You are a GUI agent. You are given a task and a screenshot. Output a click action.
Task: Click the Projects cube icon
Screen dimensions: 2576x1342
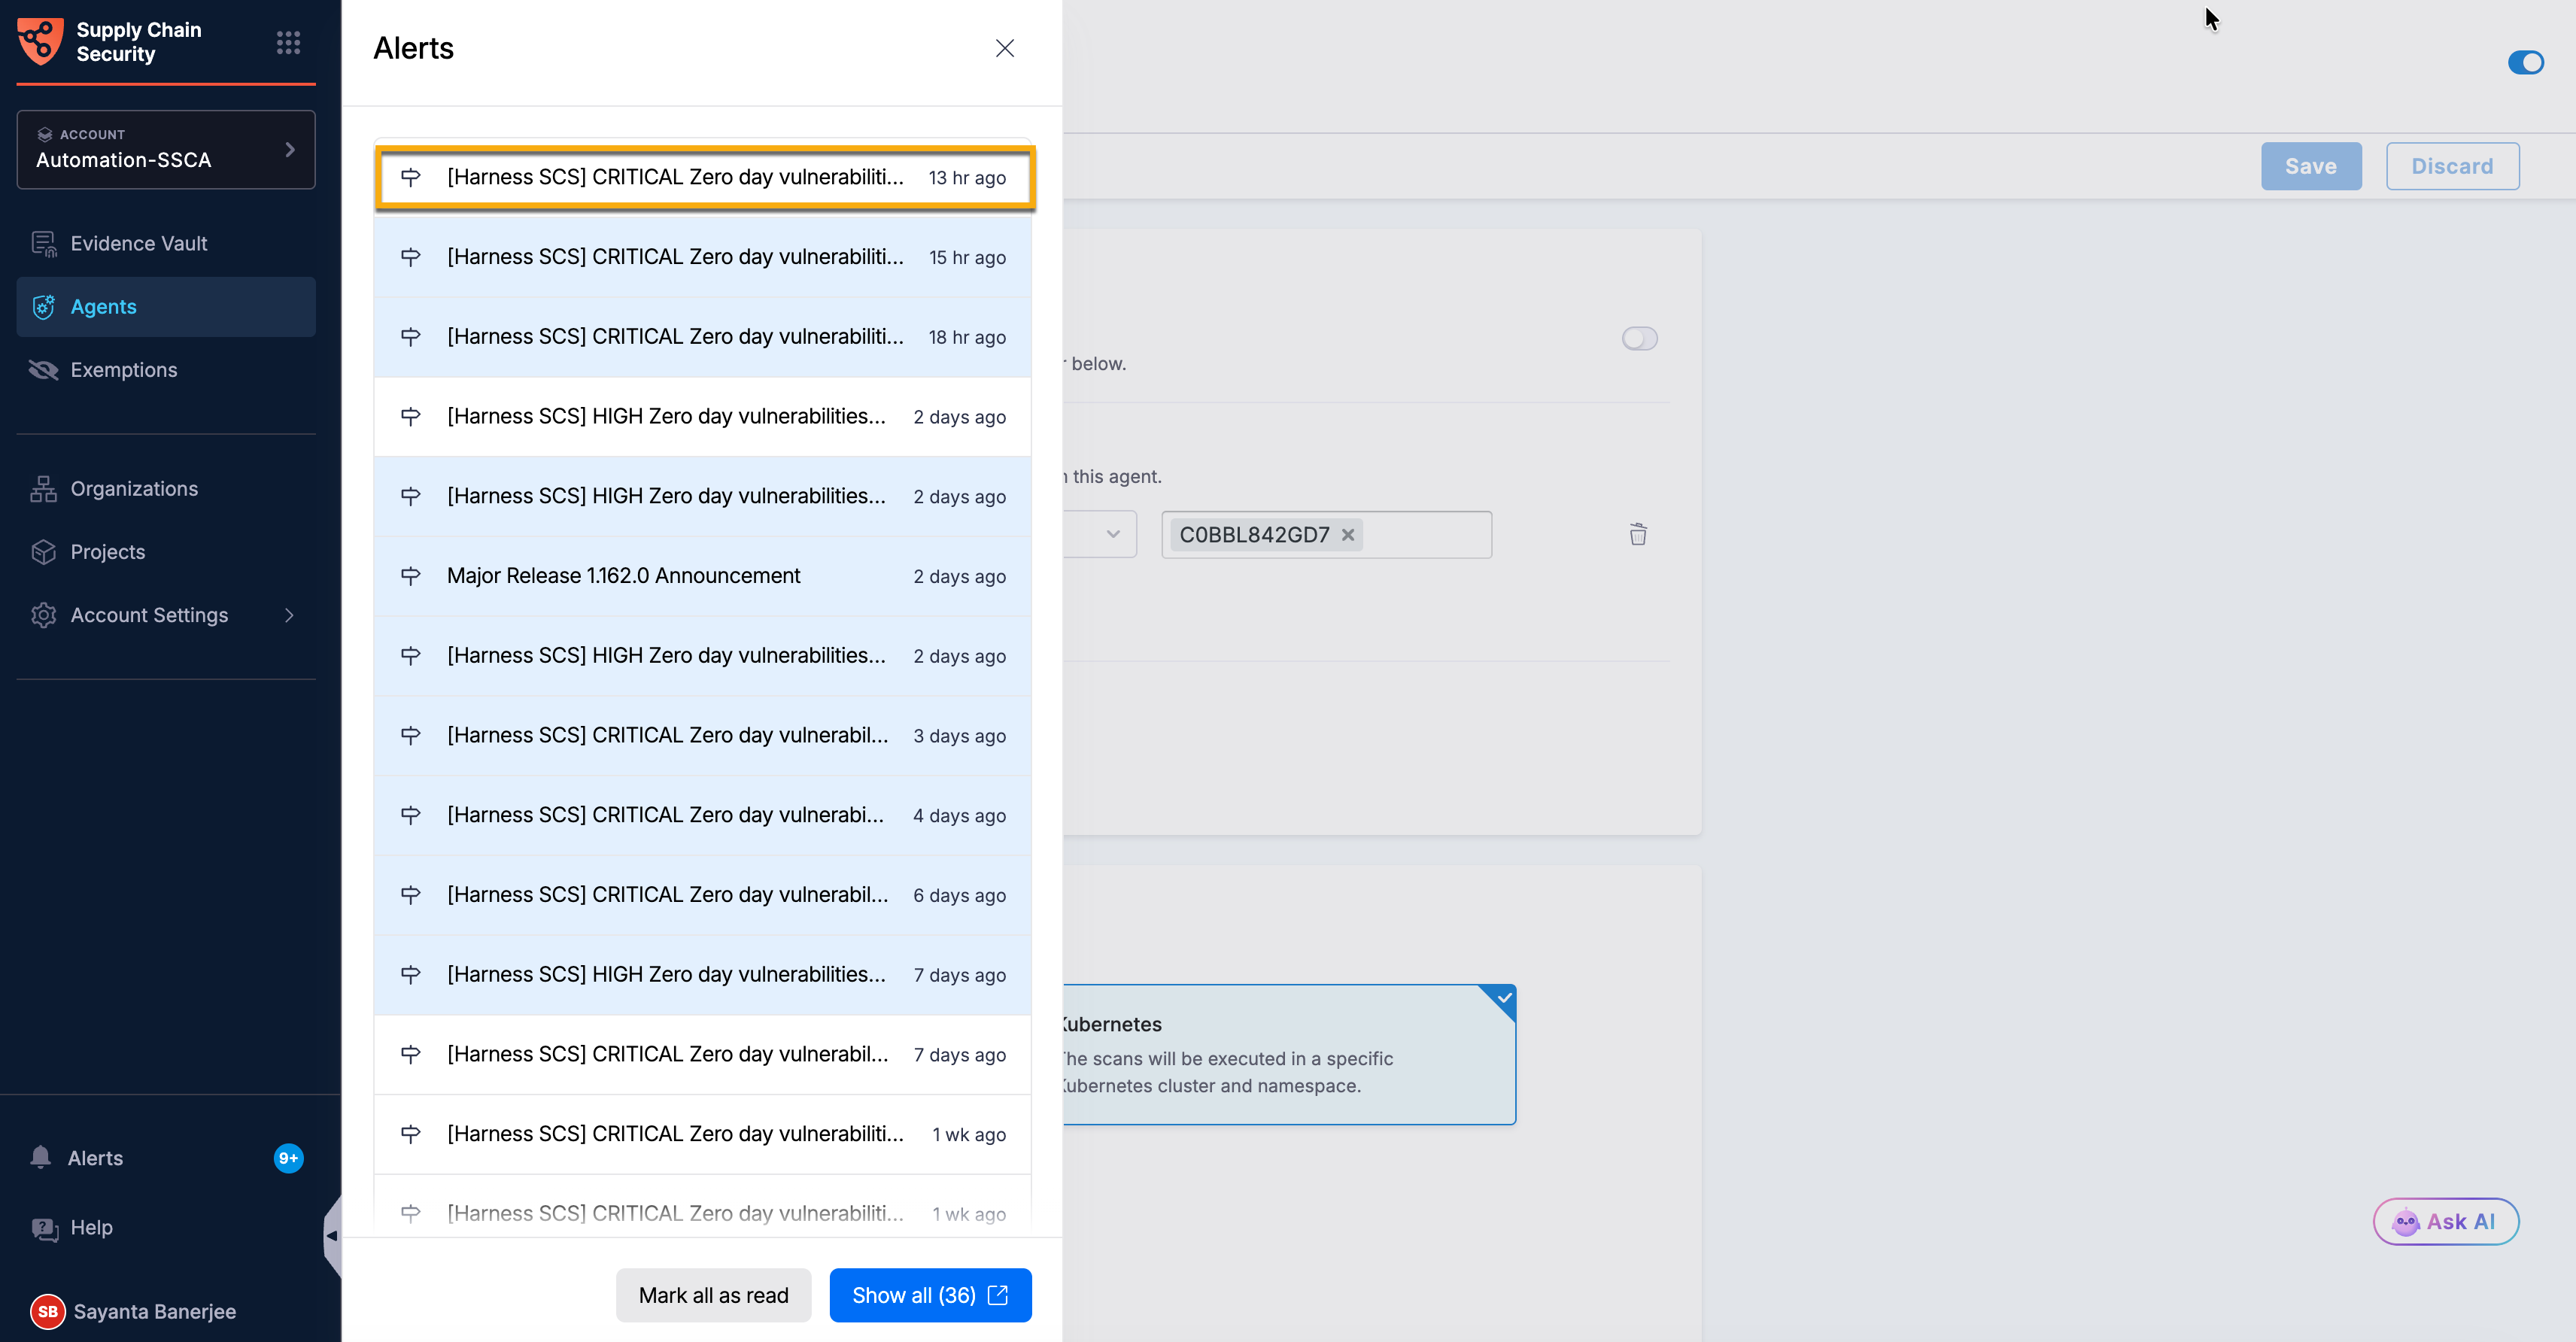point(44,552)
